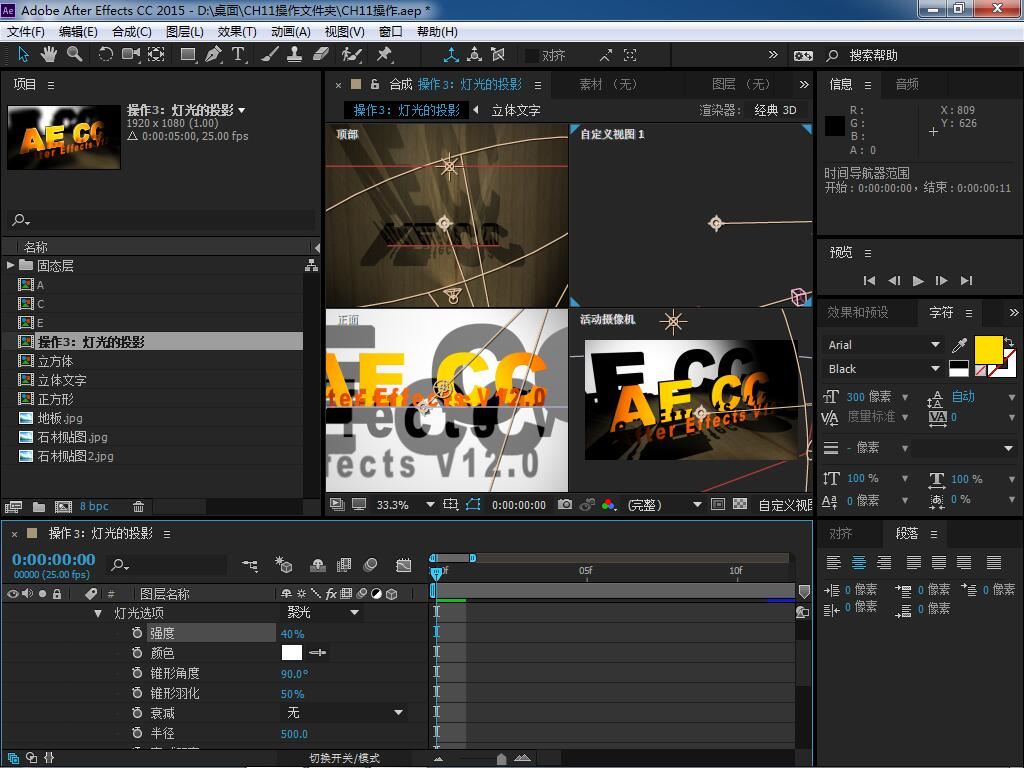Screen dimensions: 1024x768
Task: Toggle stopwatch for 强度 property
Action: tap(136, 633)
